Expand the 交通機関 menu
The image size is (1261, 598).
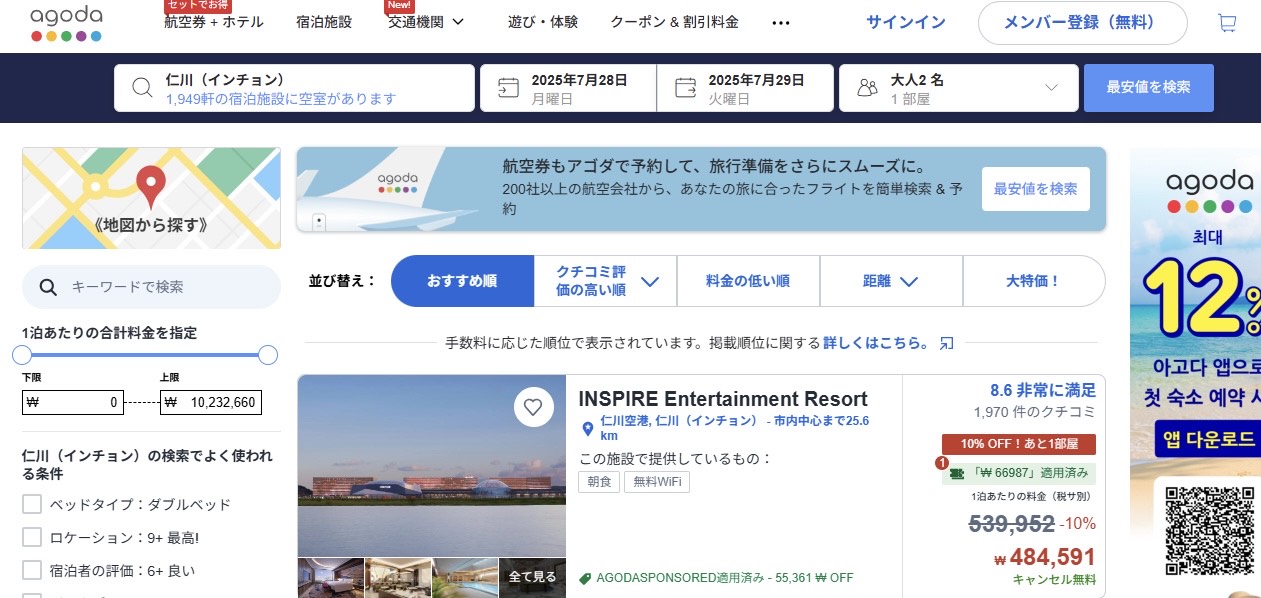pyautogui.click(x=426, y=22)
